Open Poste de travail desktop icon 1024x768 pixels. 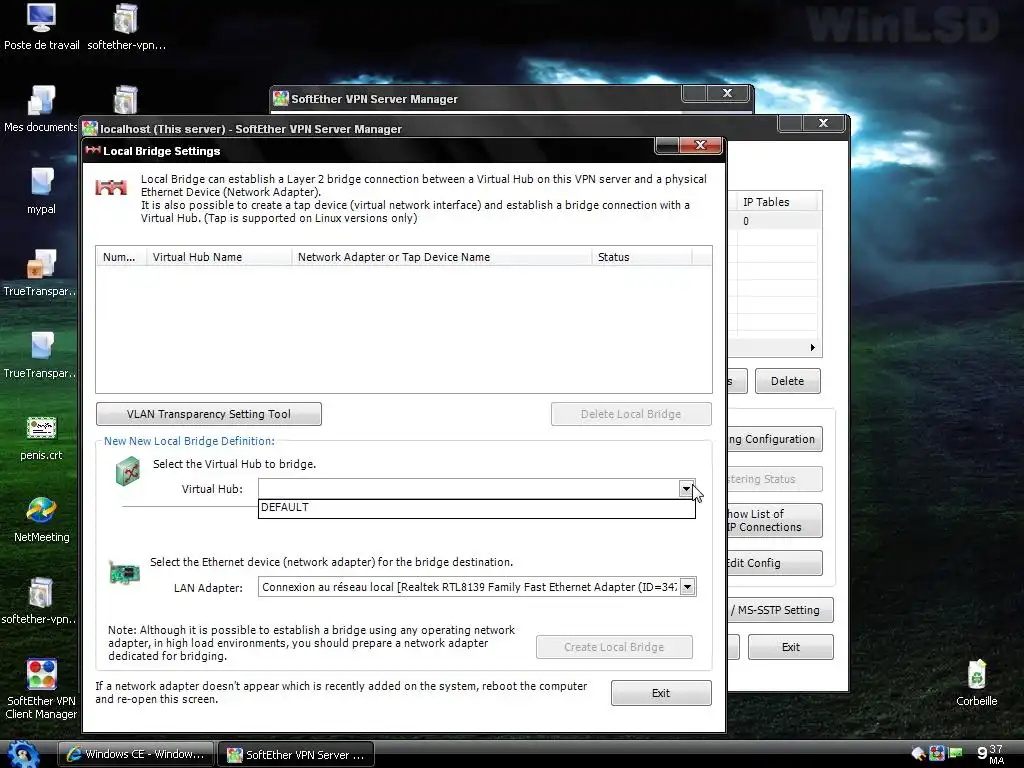(41, 26)
